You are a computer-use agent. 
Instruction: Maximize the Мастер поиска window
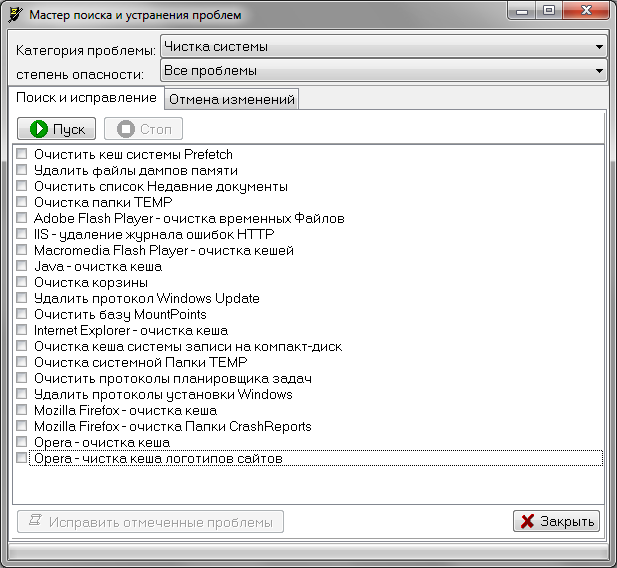[549, 11]
